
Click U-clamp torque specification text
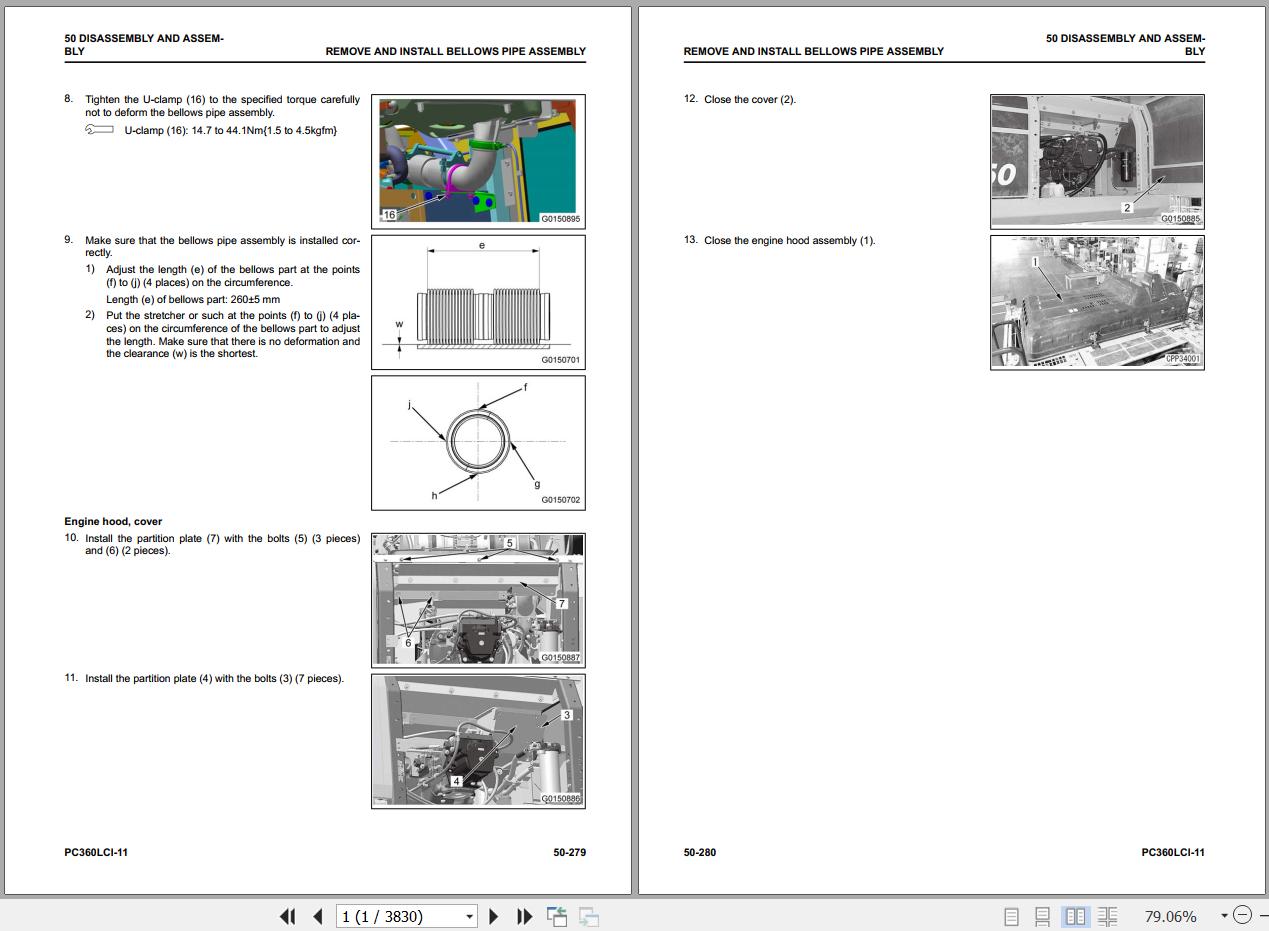point(230,130)
